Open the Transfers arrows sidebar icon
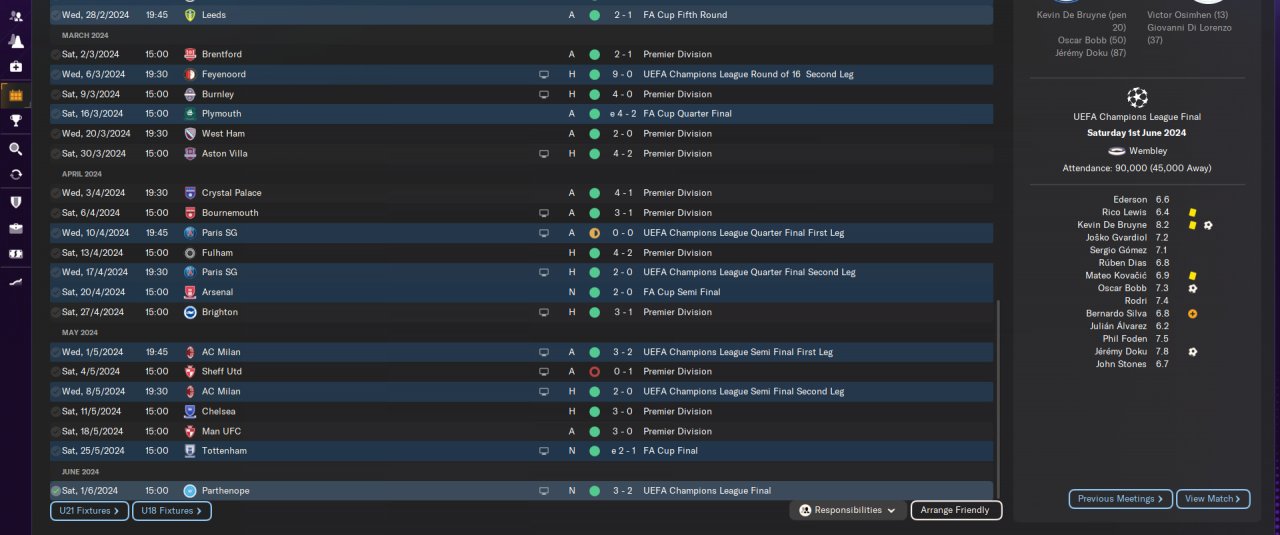 click(15, 174)
